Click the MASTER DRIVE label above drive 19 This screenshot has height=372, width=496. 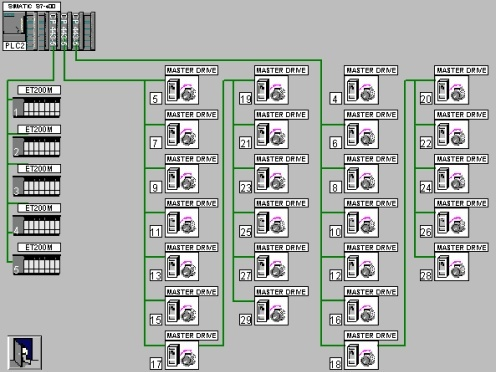281,70
